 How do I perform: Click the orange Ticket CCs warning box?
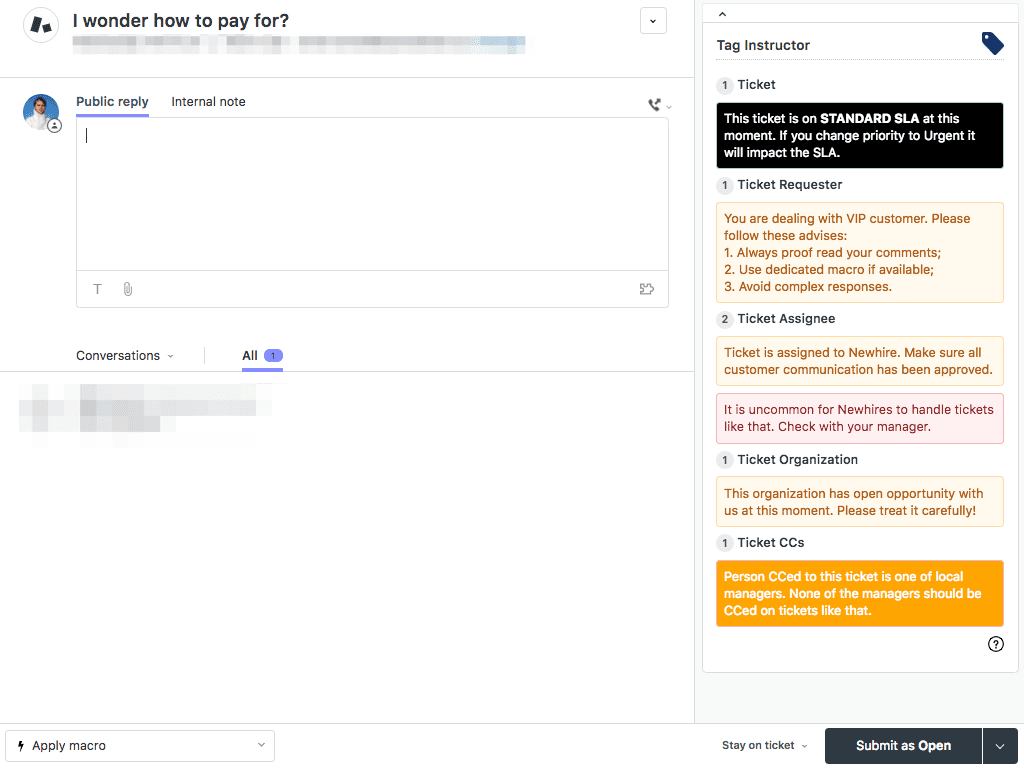click(x=859, y=593)
